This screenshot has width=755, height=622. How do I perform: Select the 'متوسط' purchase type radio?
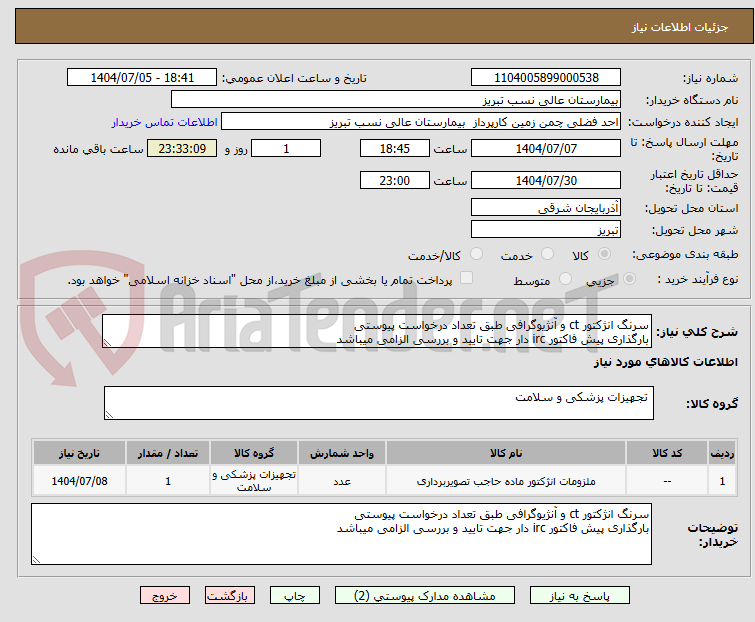click(x=565, y=279)
